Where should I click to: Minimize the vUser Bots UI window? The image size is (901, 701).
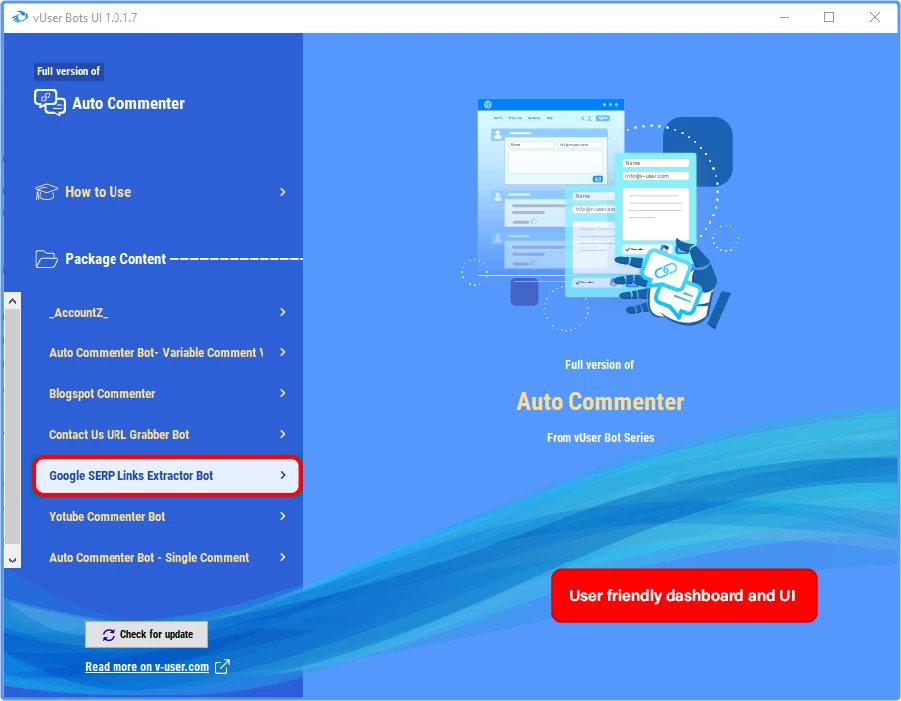pyautogui.click(x=784, y=17)
